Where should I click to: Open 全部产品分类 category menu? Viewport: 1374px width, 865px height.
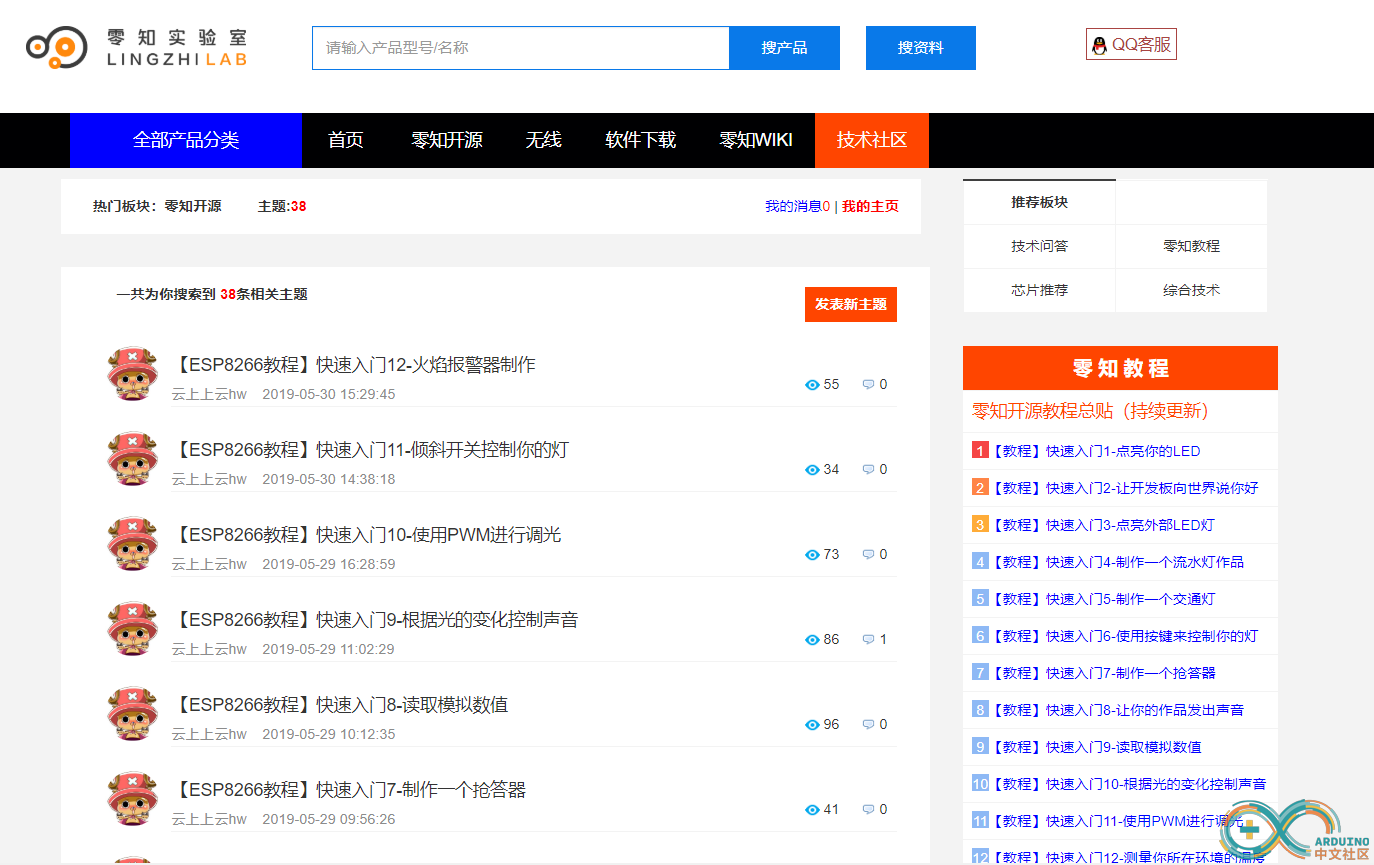(x=186, y=140)
